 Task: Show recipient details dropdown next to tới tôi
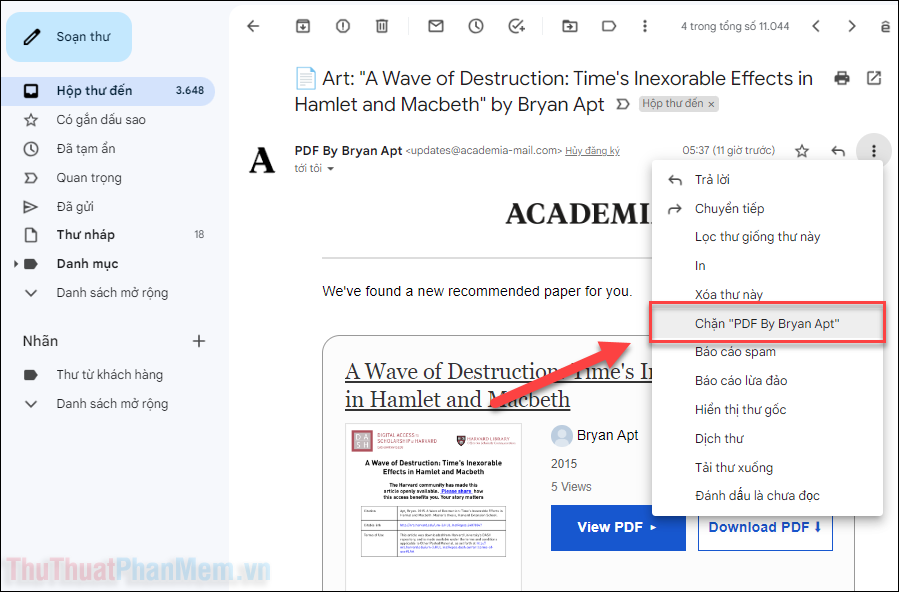[x=330, y=168]
